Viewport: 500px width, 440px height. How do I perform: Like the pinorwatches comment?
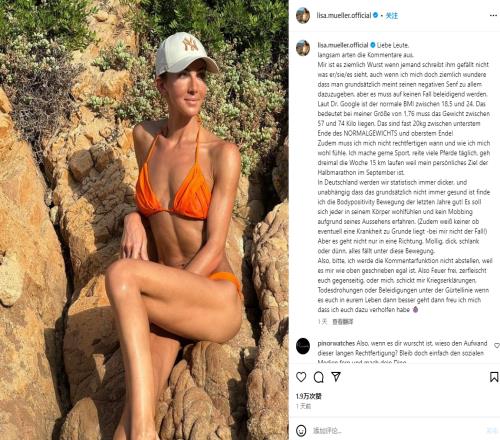[497, 346]
